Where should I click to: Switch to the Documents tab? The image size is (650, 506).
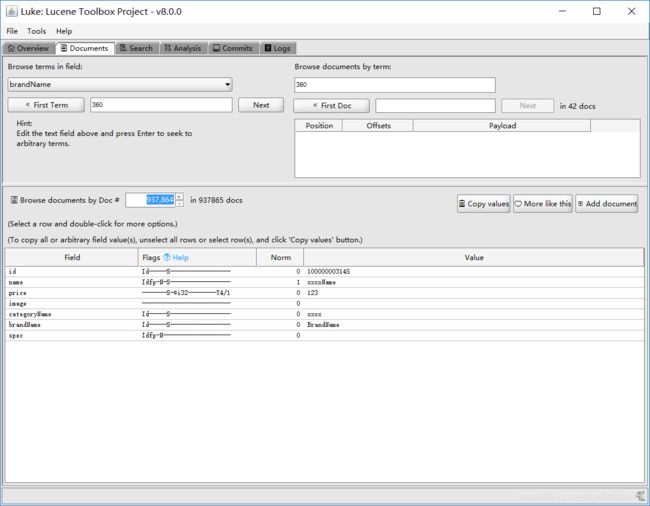(x=85, y=48)
